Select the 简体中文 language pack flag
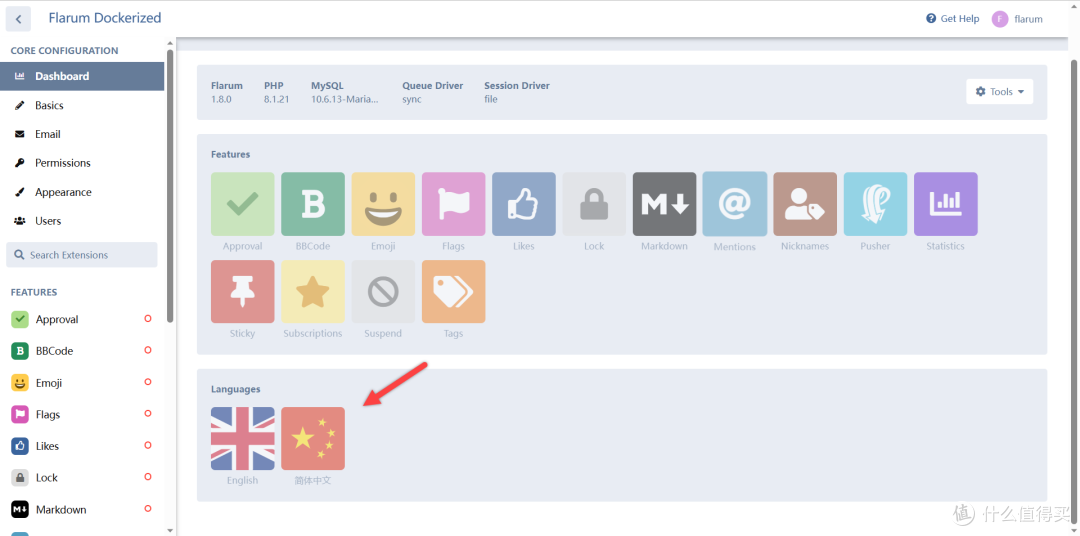 point(313,438)
